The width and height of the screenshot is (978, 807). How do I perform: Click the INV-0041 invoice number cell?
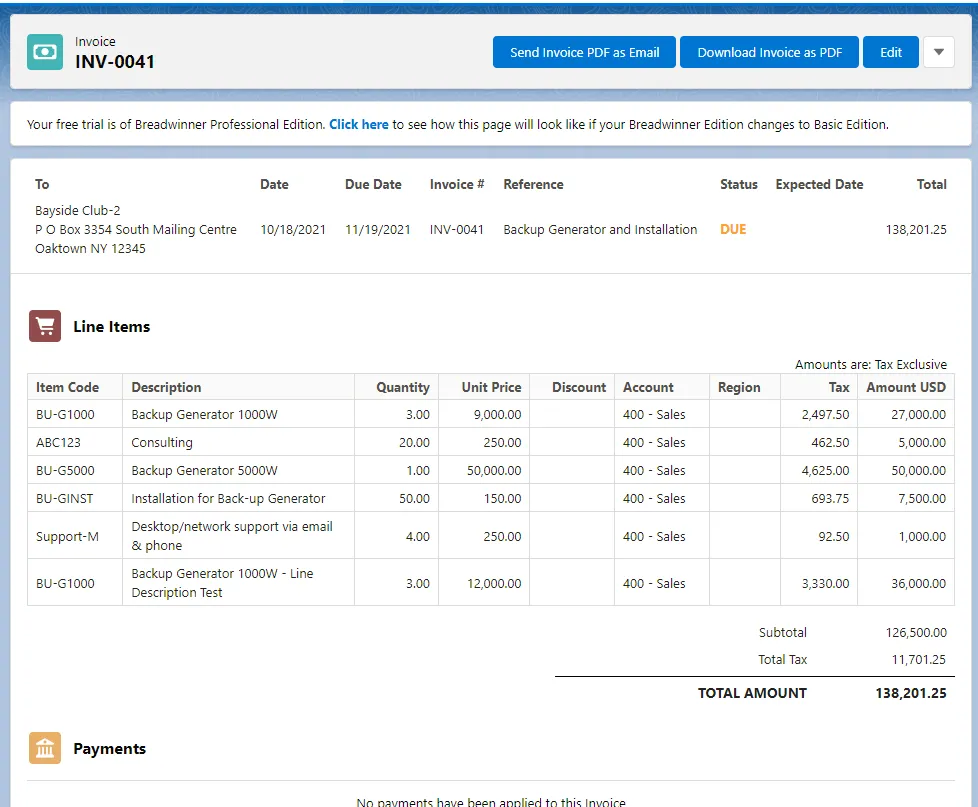point(457,230)
